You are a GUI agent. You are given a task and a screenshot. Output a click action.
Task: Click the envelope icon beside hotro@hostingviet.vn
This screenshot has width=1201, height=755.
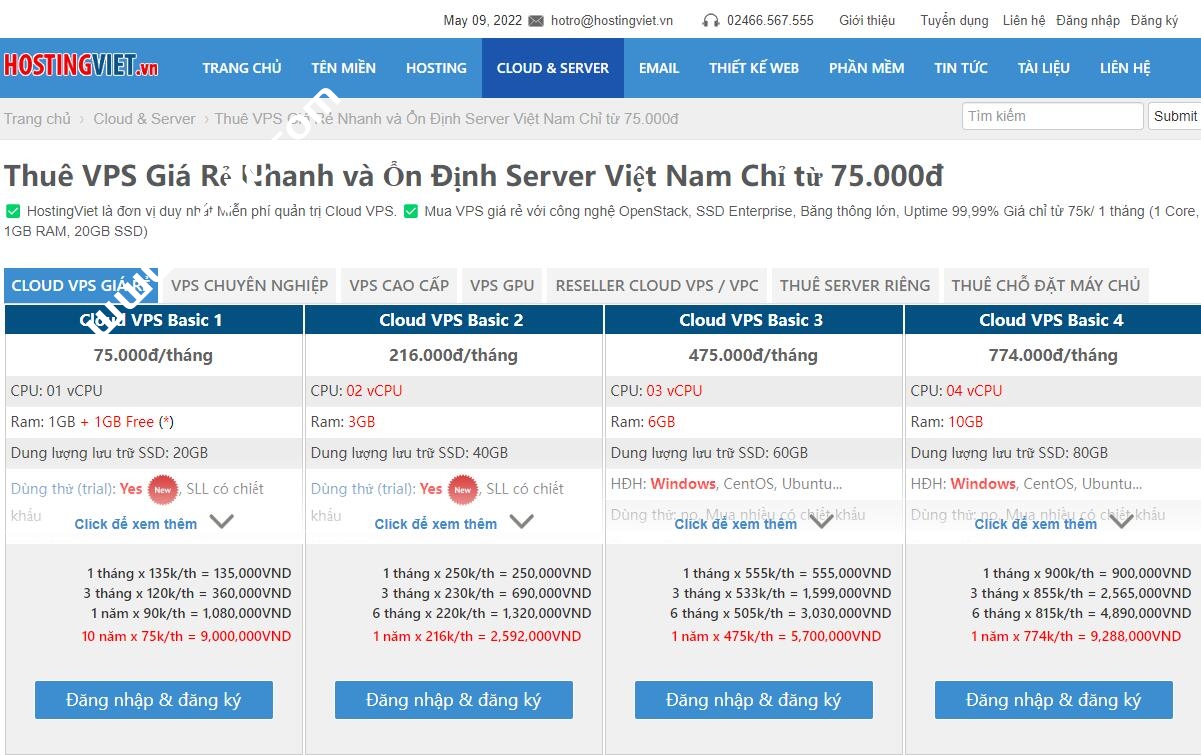click(536, 19)
